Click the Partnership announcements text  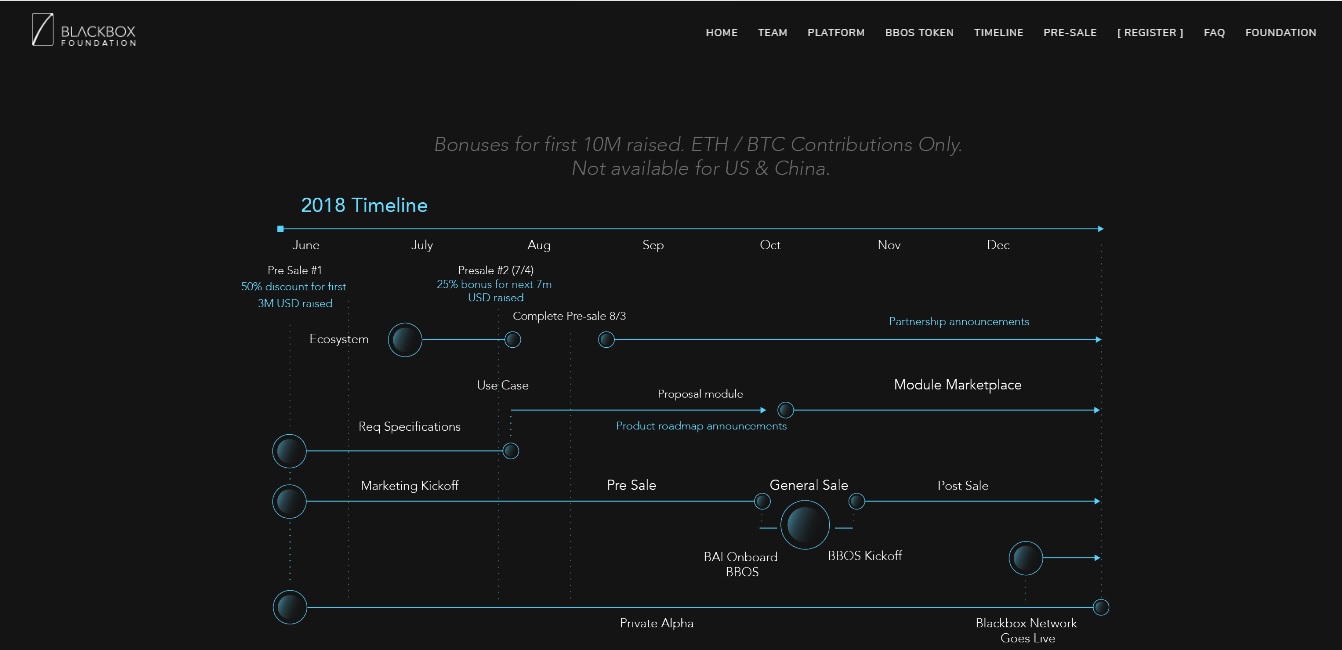click(x=959, y=322)
